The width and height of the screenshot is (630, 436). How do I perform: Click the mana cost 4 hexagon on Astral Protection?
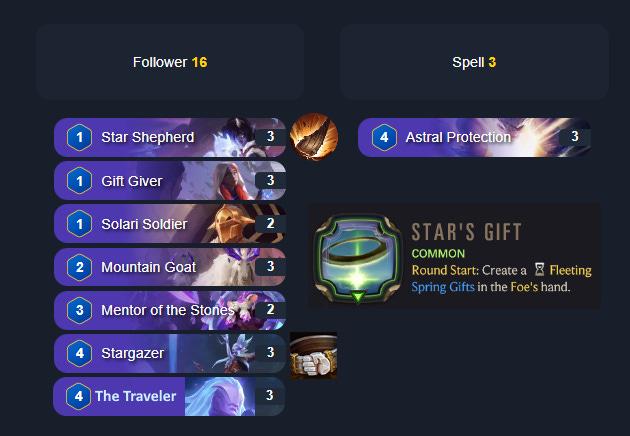click(x=384, y=137)
